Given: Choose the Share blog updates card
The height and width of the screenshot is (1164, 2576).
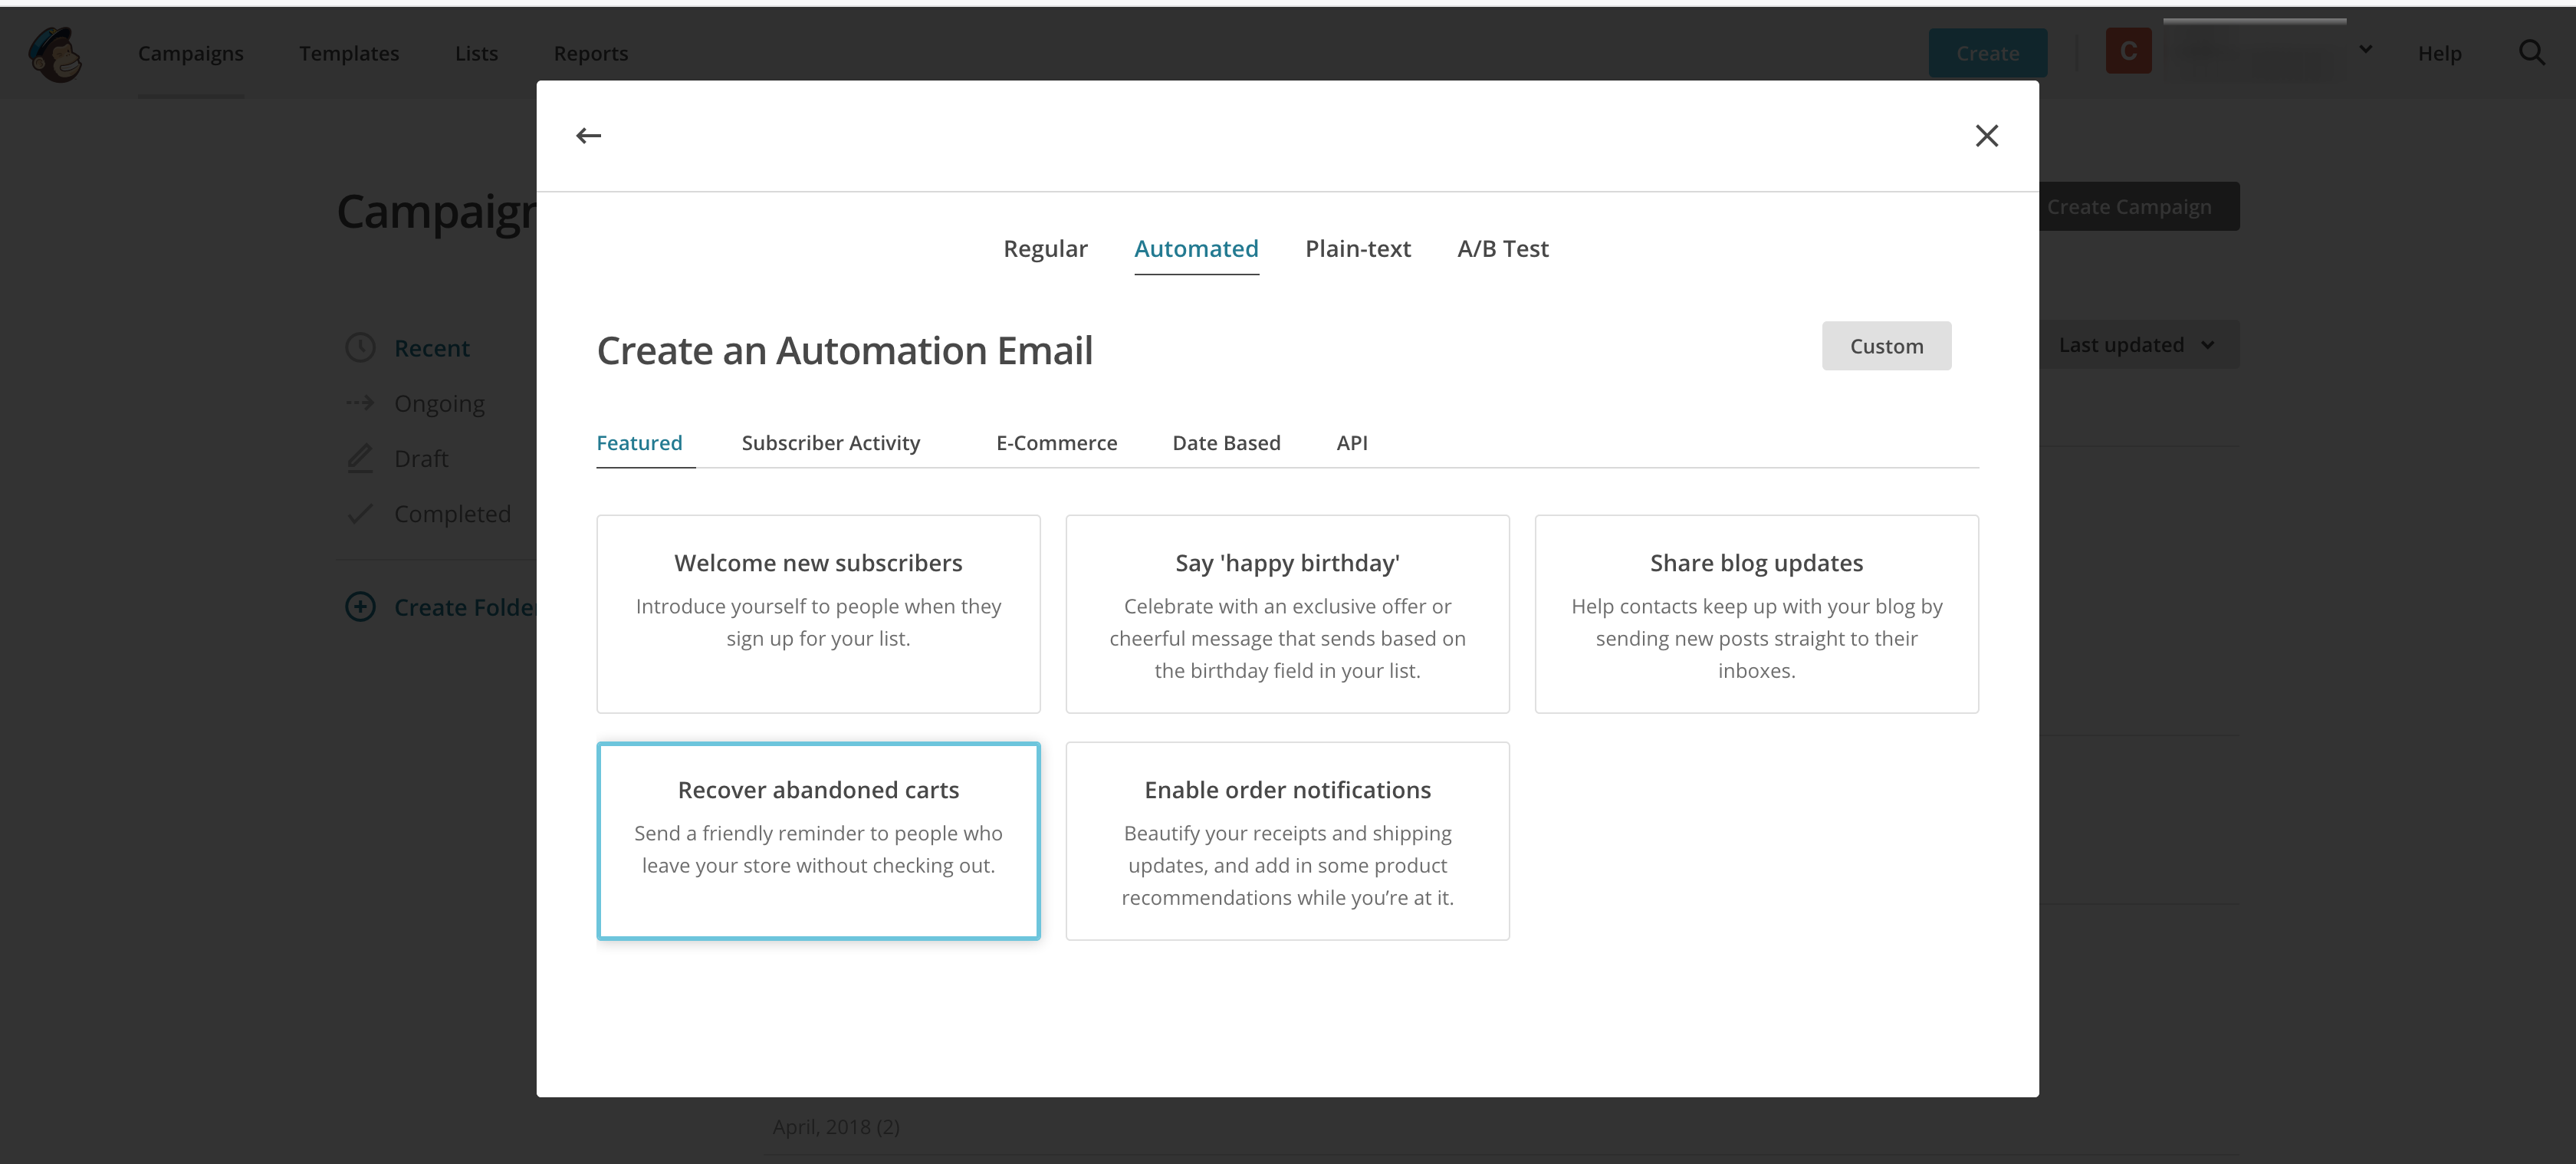Looking at the screenshot, I should pos(1756,614).
